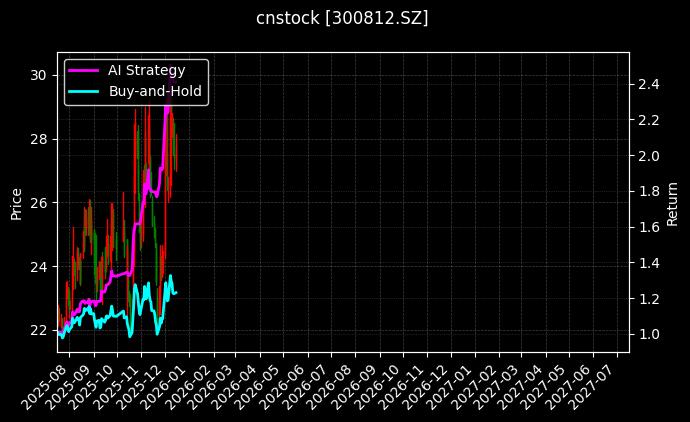Click the return tick label '1.2'

649,299
